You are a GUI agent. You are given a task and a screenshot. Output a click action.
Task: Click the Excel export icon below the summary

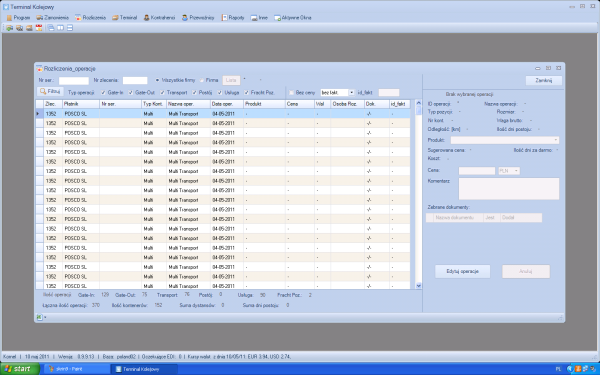click(39, 317)
